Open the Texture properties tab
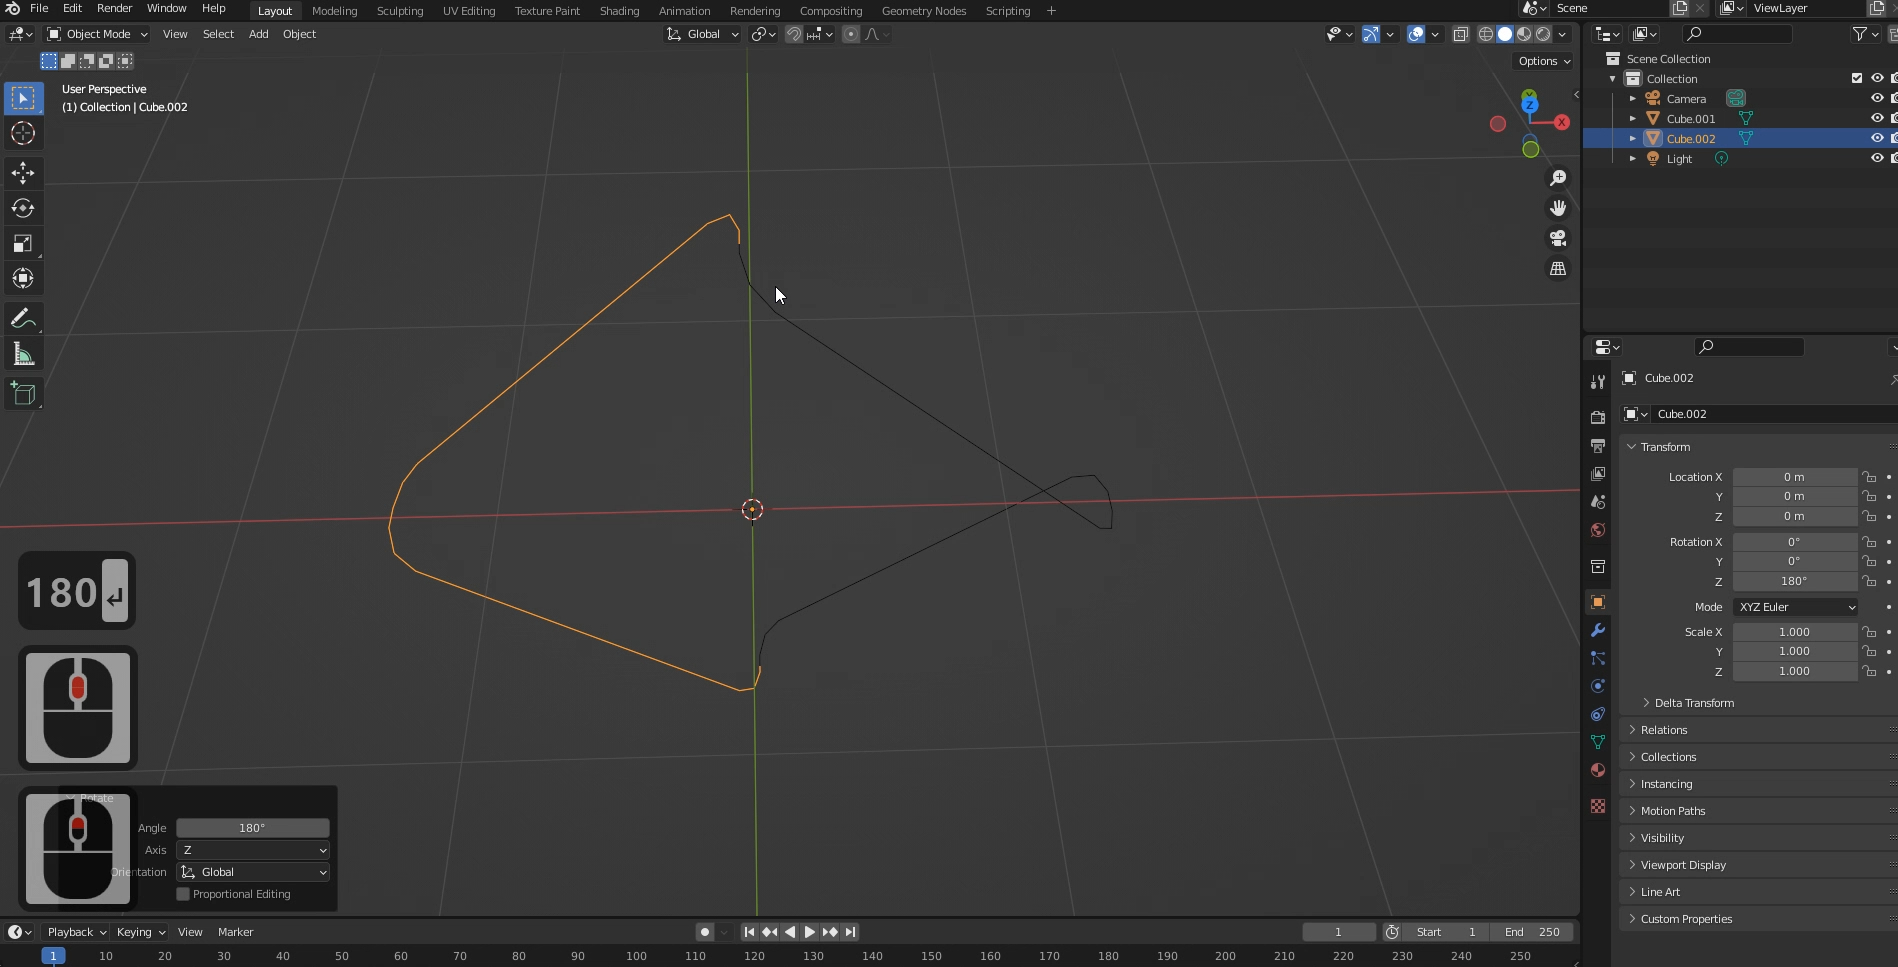Image resolution: width=1898 pixels, height=967 pixels. click(x=1598, y=806)
